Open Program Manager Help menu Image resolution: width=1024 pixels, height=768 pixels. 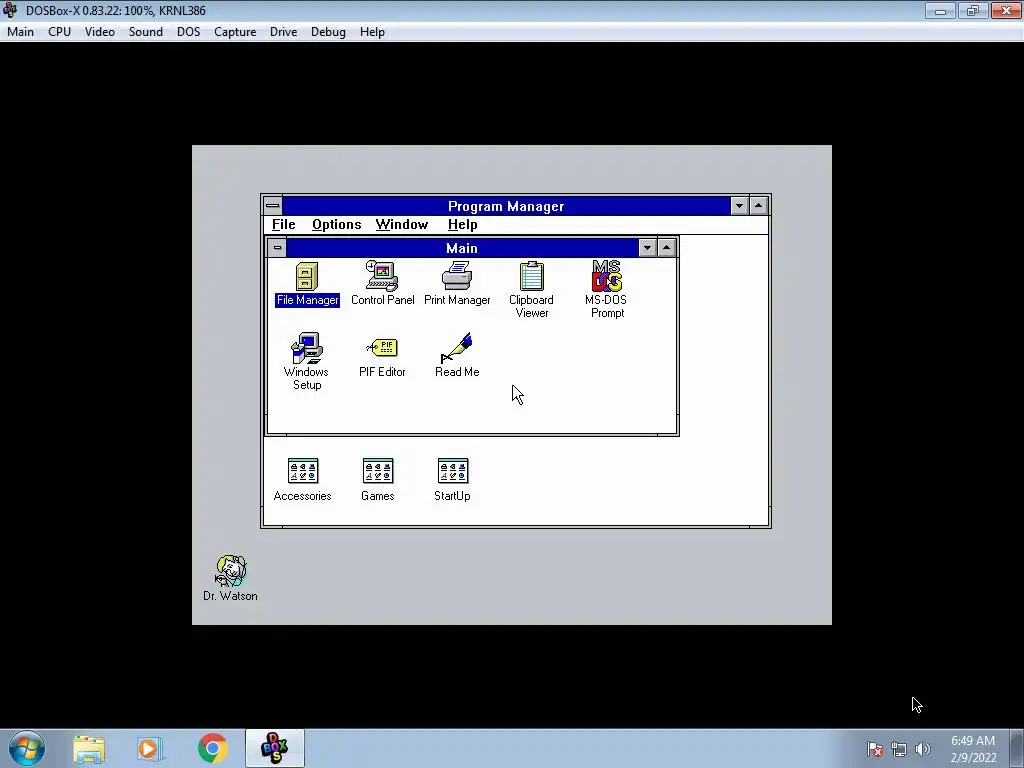(x=462, y=225)
